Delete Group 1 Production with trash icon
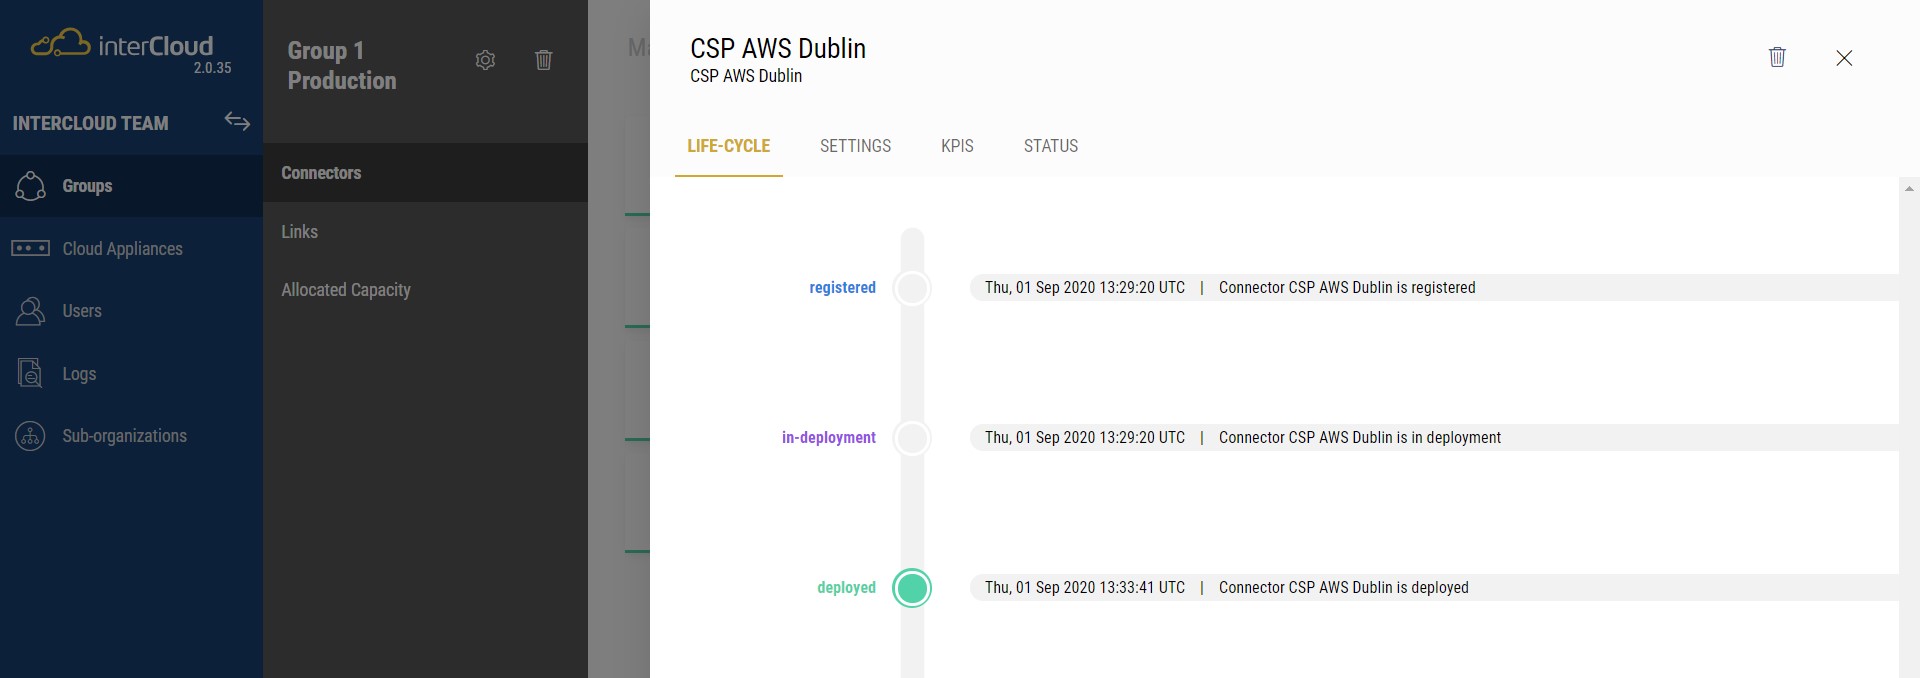 coord(543,60)
